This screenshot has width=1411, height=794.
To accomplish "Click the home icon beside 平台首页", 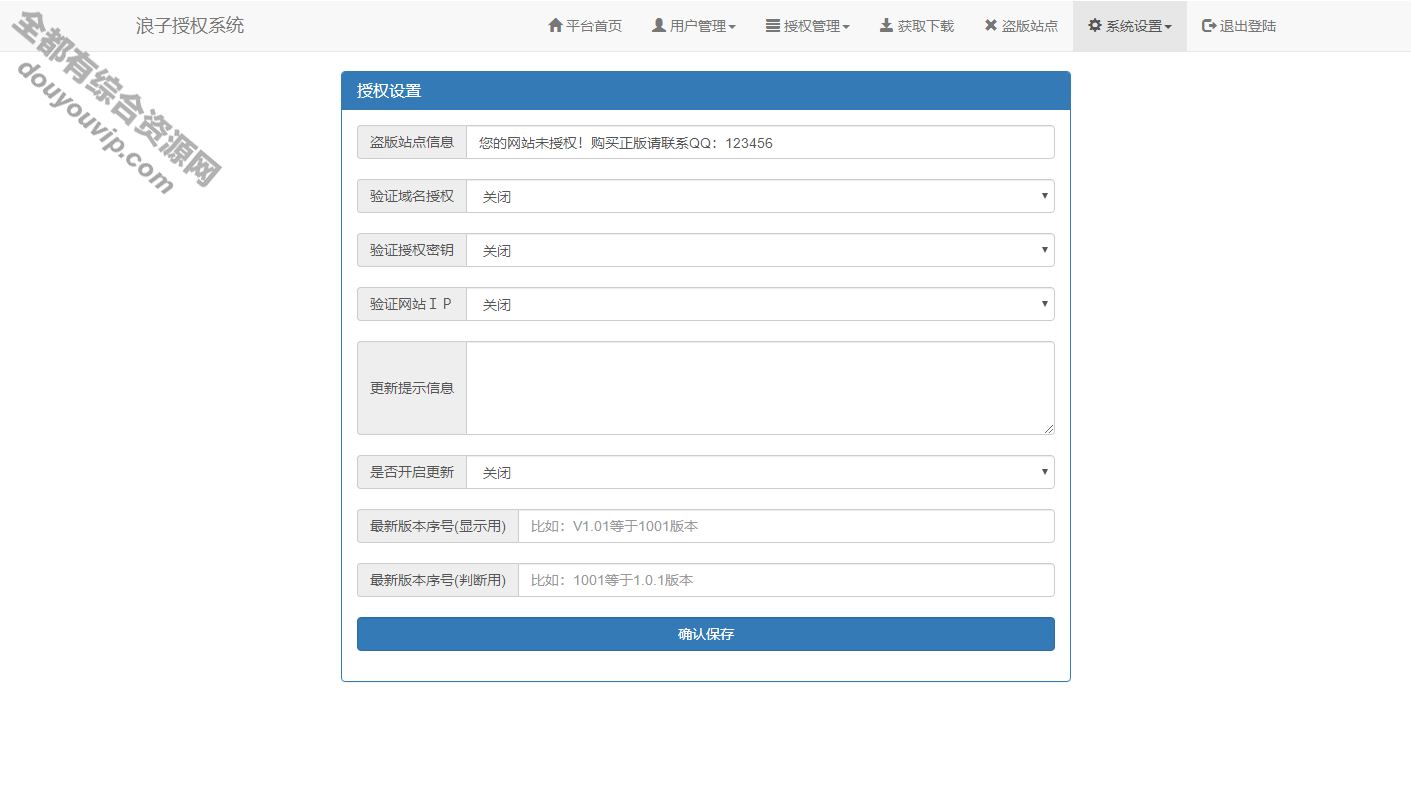I will point(555,26).
